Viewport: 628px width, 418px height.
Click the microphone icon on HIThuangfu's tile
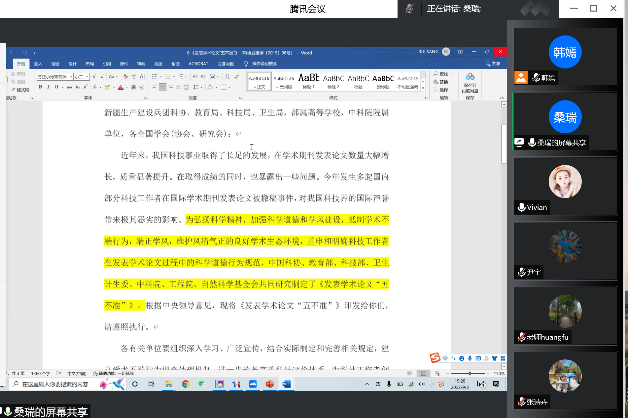tap(521, 337)
